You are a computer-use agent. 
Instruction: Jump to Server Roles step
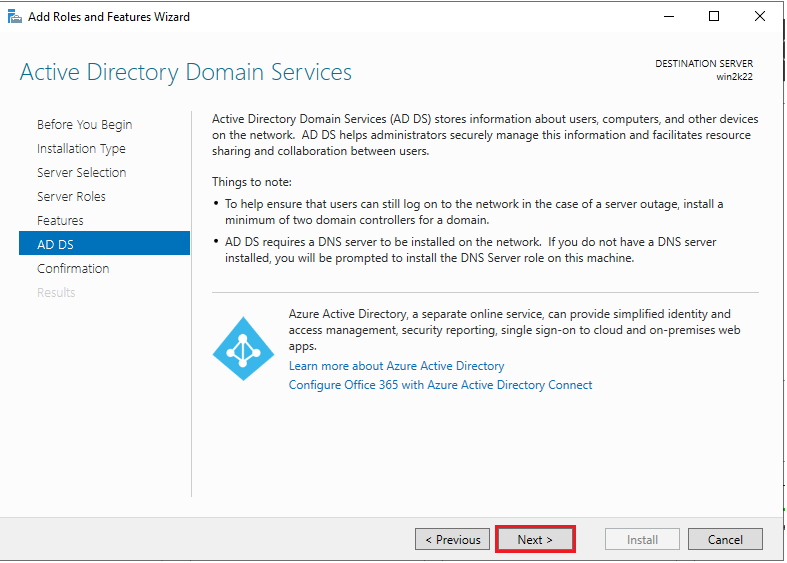(x=71, y=197)
